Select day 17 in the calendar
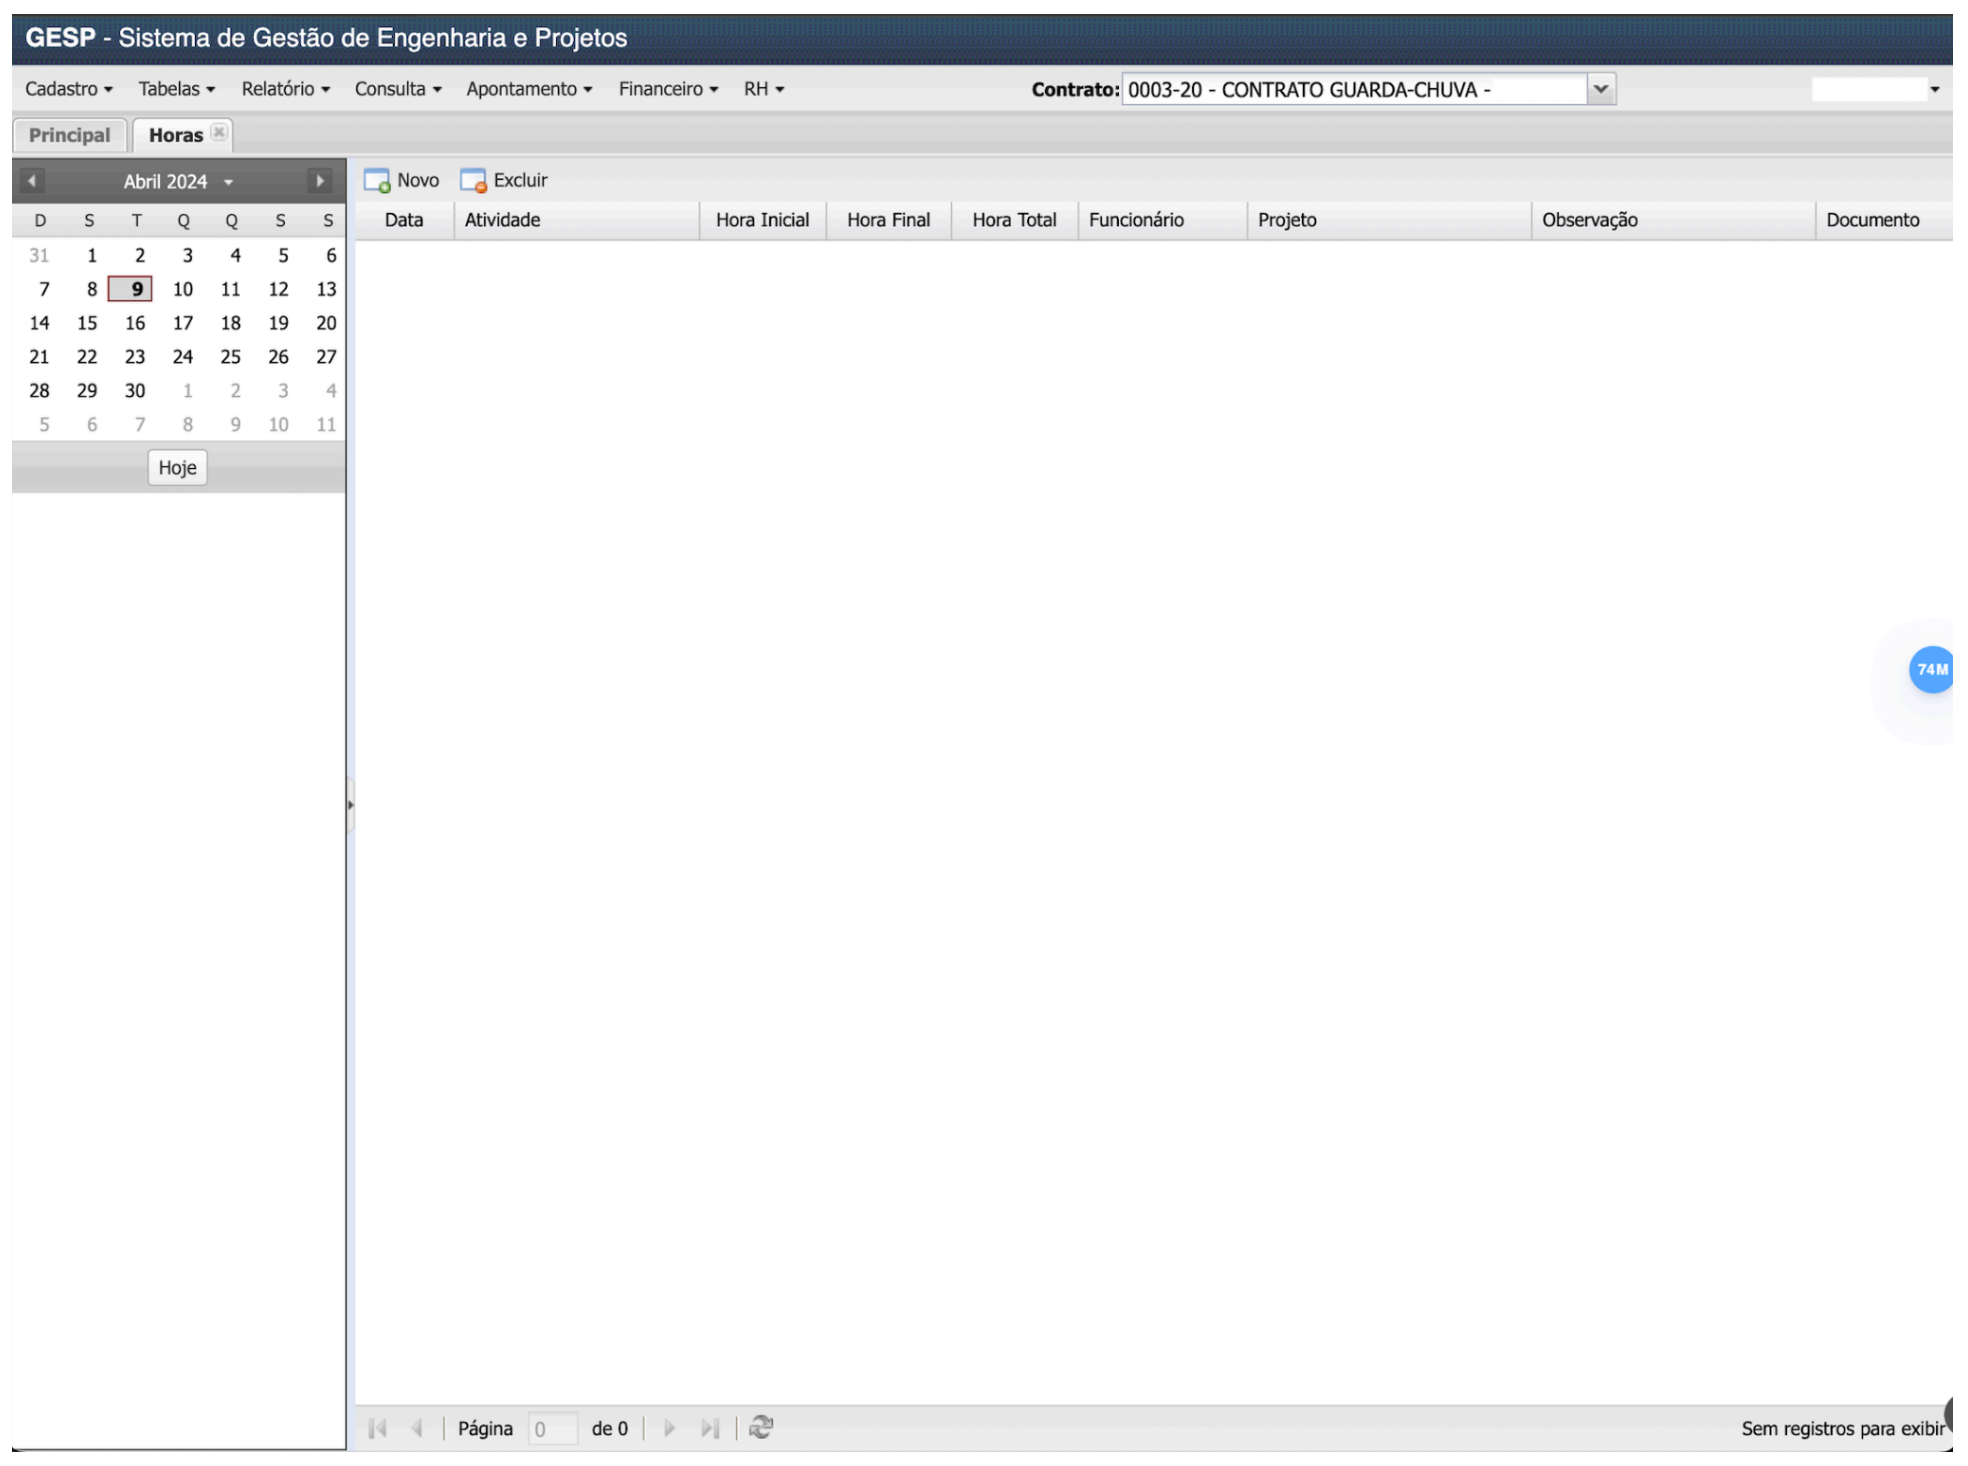 point(183,323)
